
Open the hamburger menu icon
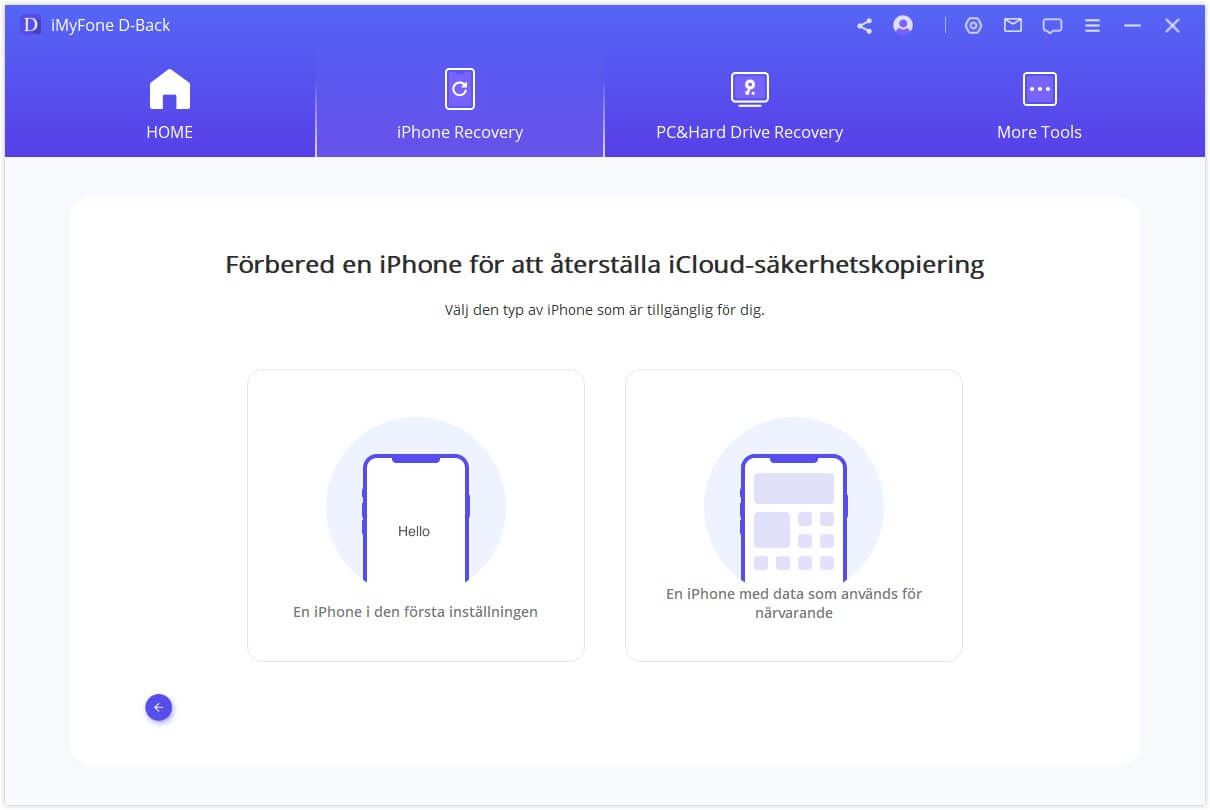(1093, 26)
